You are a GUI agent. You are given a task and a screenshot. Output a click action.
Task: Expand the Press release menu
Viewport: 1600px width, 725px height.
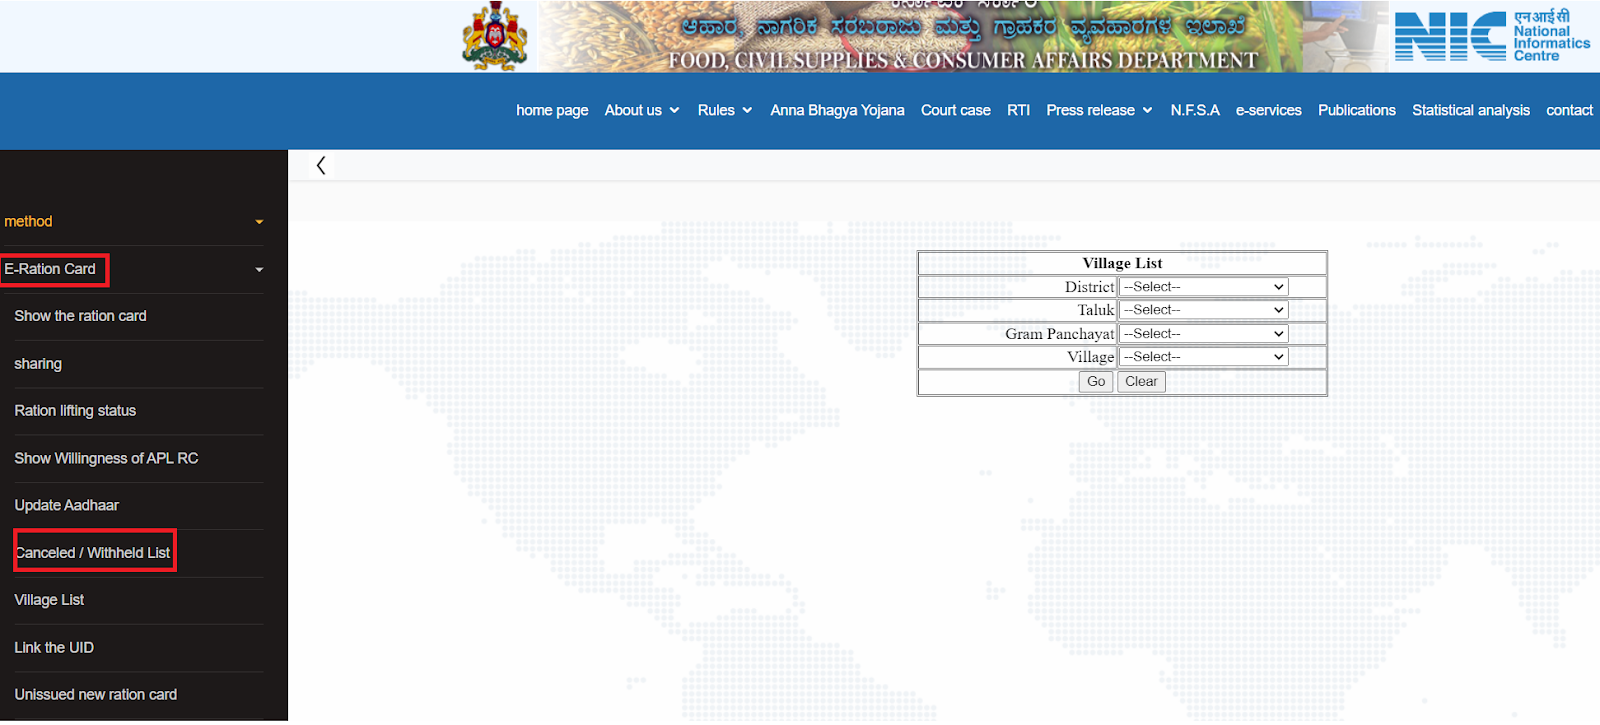1099,110
